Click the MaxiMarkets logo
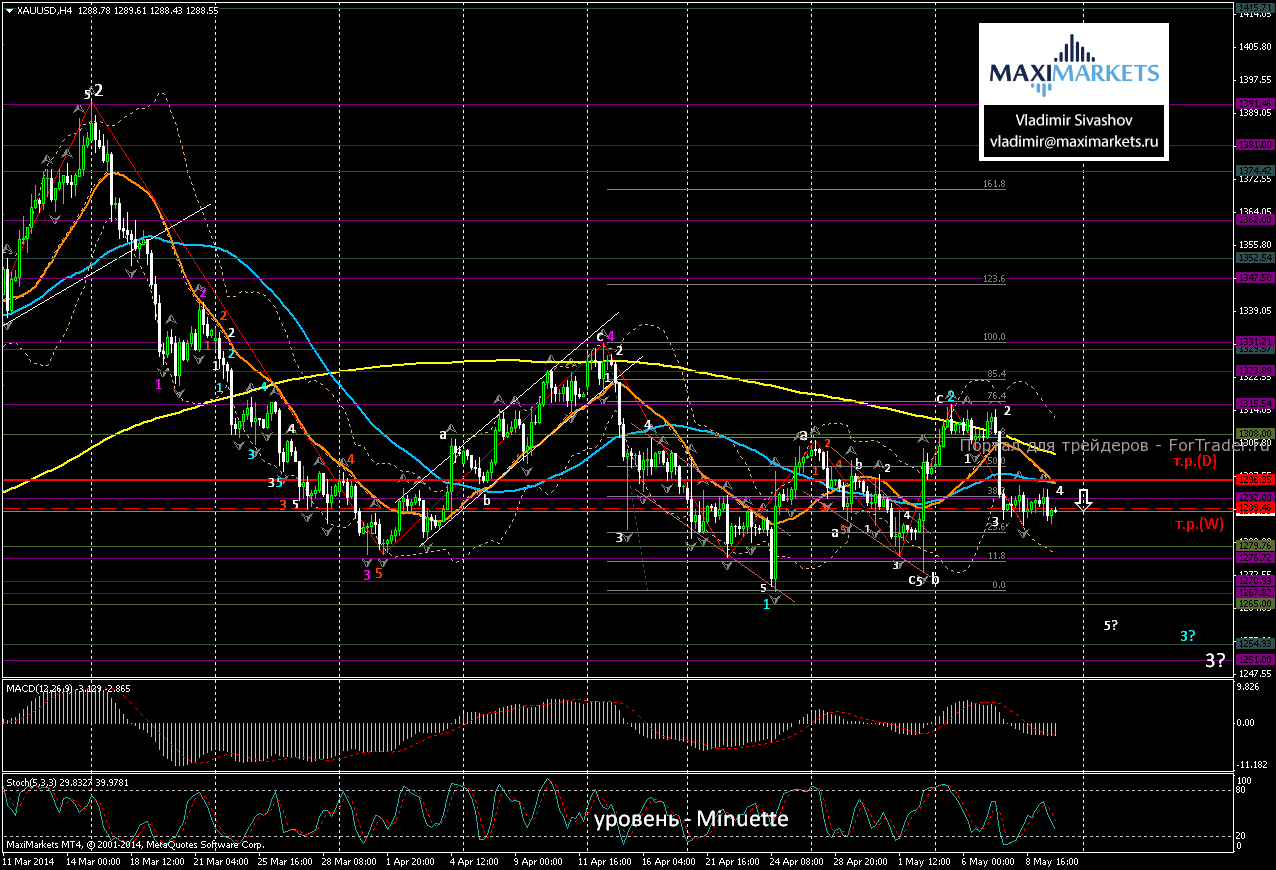1276x870 pixels. click(1074, 66)
